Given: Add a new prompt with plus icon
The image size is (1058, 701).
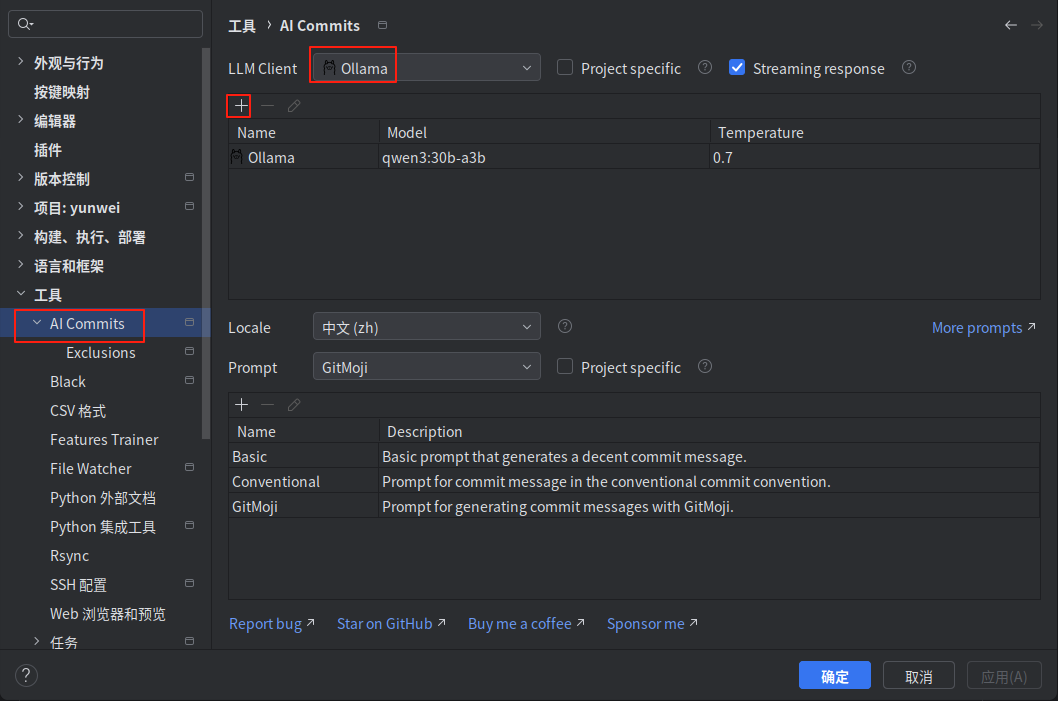Looking at the screenshot, I should [x=241, y=405].
